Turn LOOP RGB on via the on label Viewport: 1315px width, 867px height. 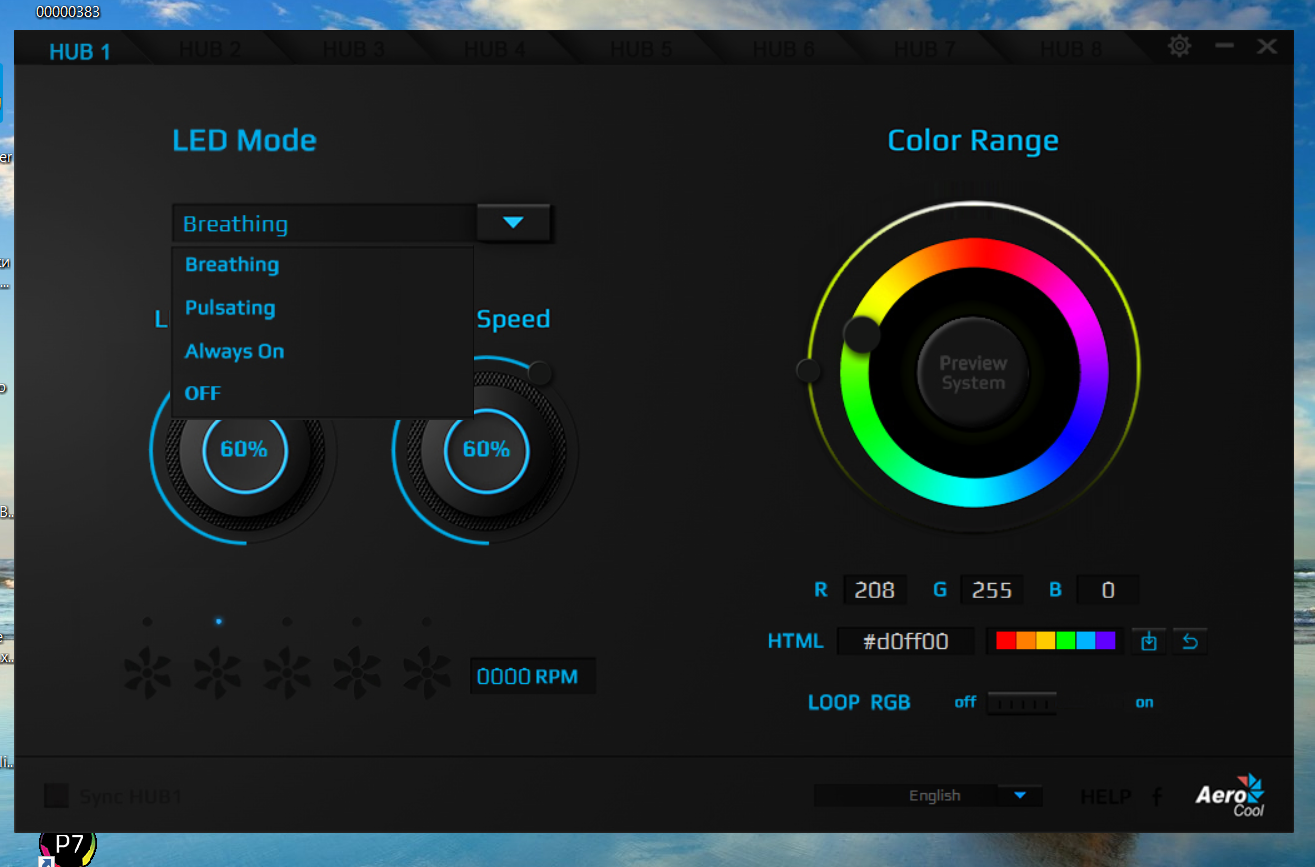(1144, 702)
